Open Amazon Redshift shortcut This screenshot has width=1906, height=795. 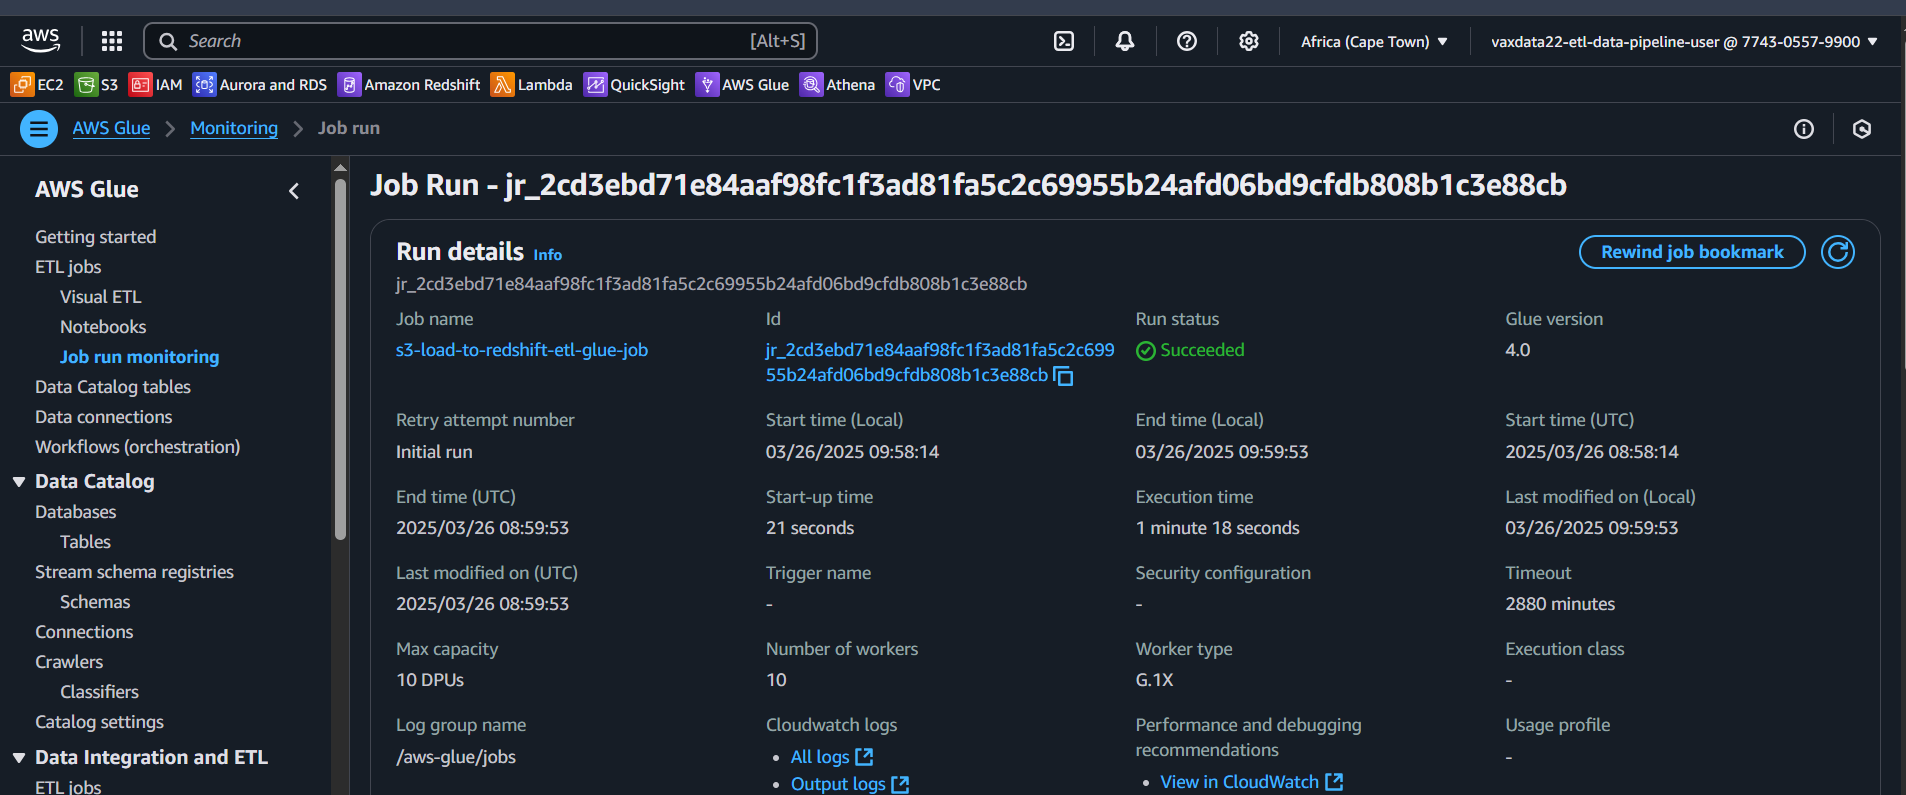[409, 85]
